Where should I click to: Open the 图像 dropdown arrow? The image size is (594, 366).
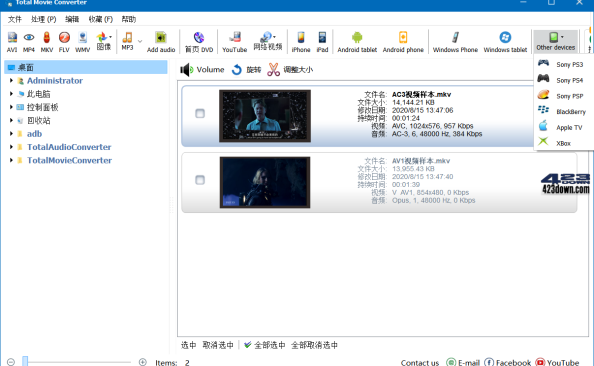coord(110,37)
